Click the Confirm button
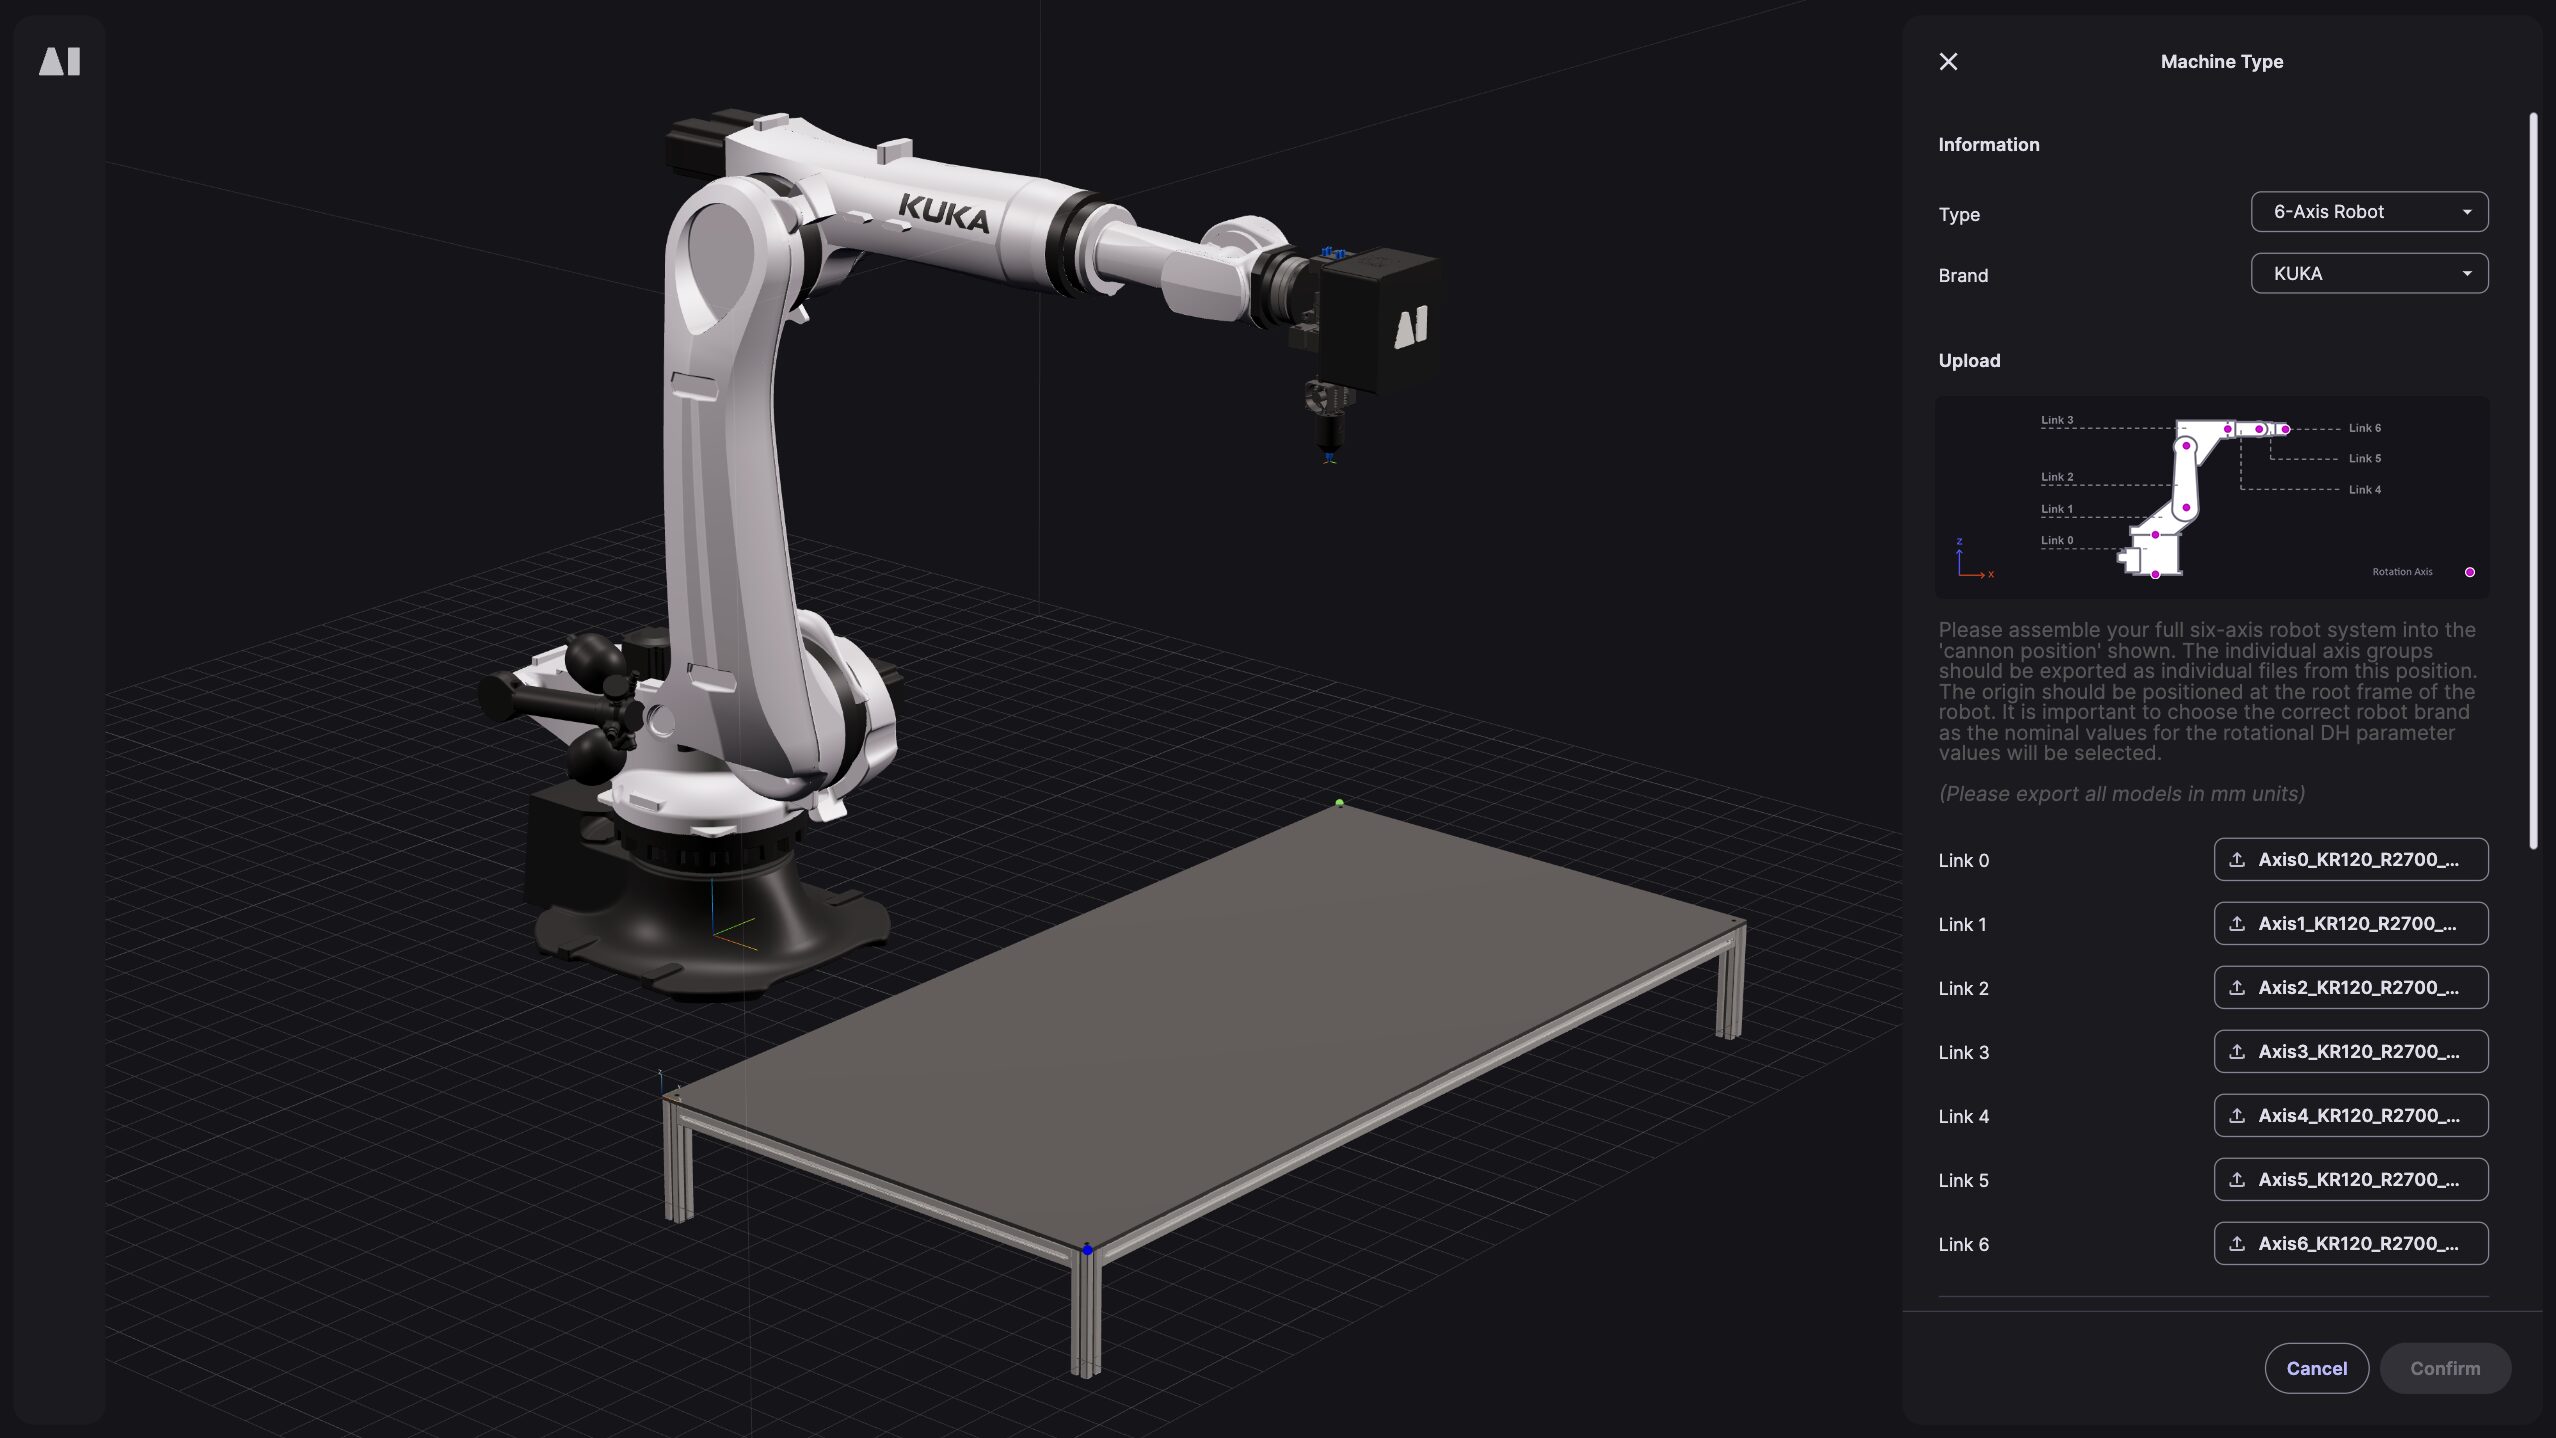 pyautogui.click(x=2443, y=1368)
